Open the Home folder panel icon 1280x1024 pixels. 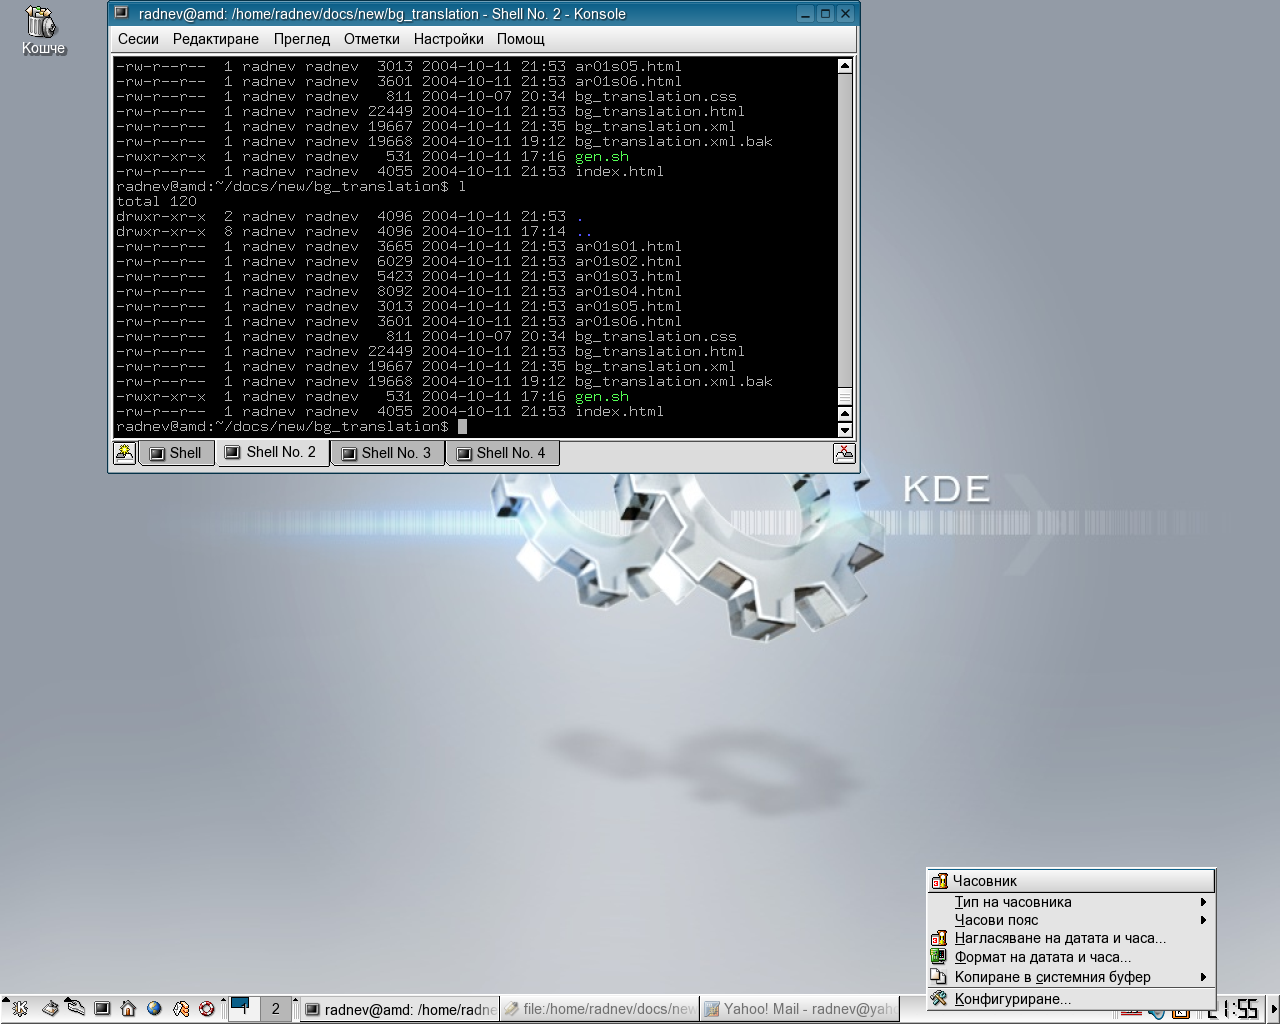128,1009
